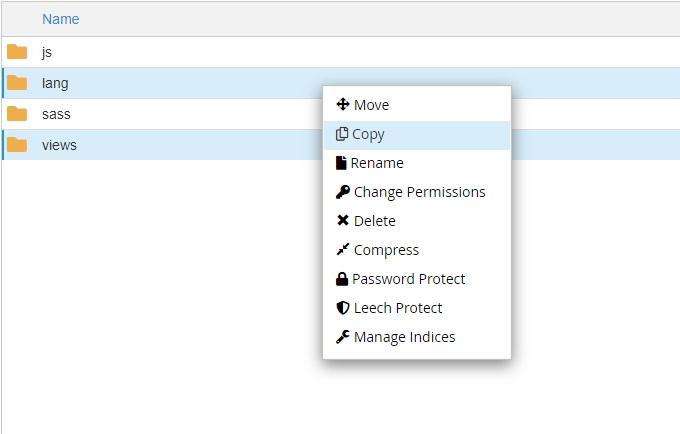Click the Copy pages icon
This screenshot has height=434, width=680.
342,134
